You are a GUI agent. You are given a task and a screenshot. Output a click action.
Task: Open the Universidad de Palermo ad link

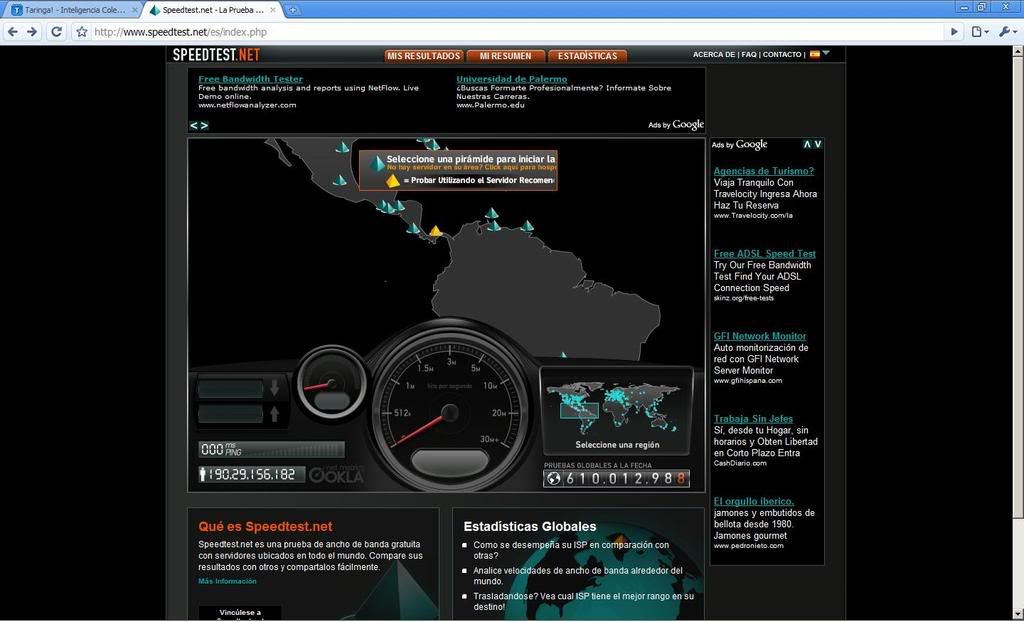(x=512, y=79)
